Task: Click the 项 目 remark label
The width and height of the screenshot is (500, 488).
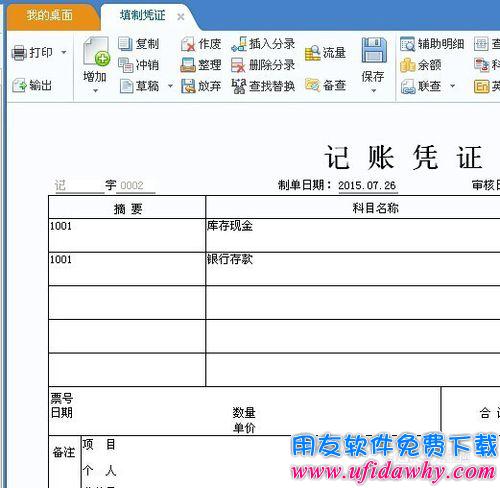Action: [99, 444]
